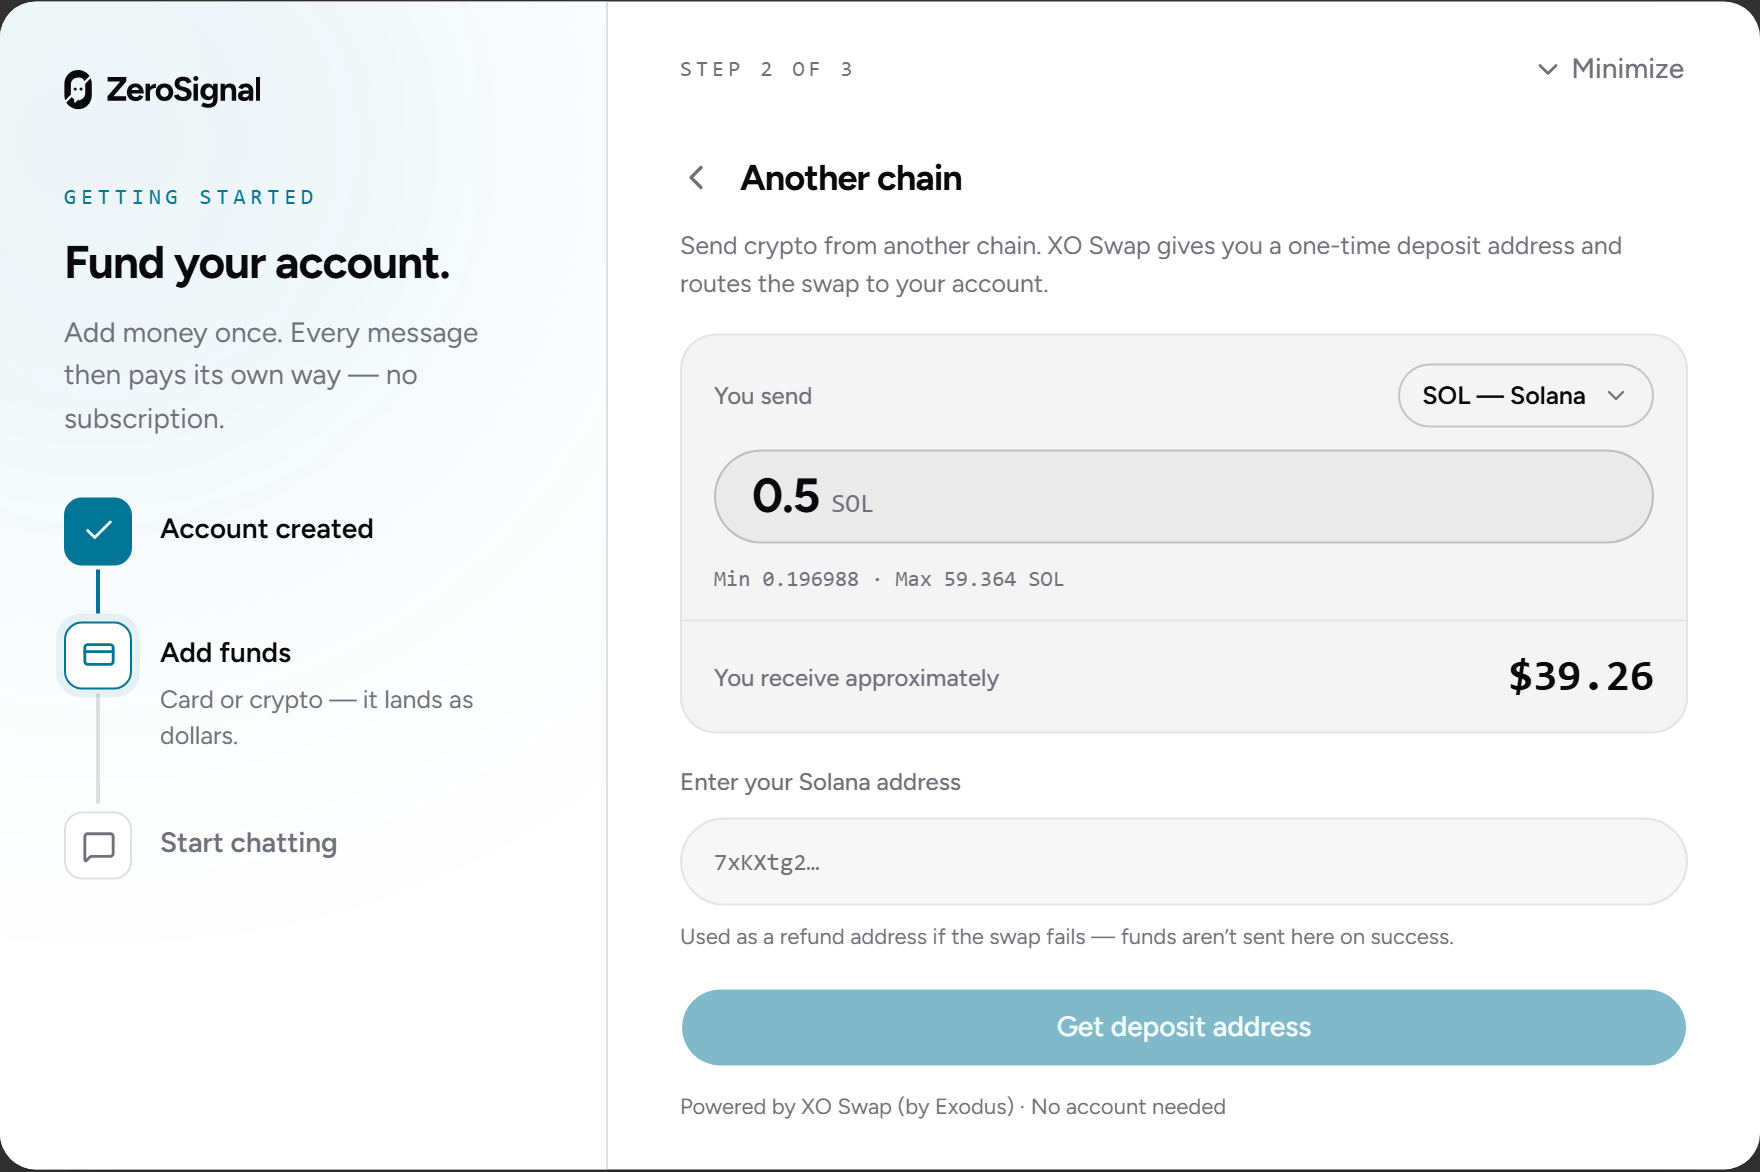
Task: Select the Account created step label
Action: (267, 529)
